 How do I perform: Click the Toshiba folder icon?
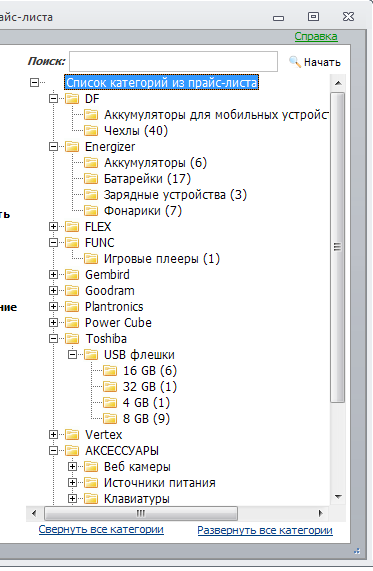click(72, 339)
